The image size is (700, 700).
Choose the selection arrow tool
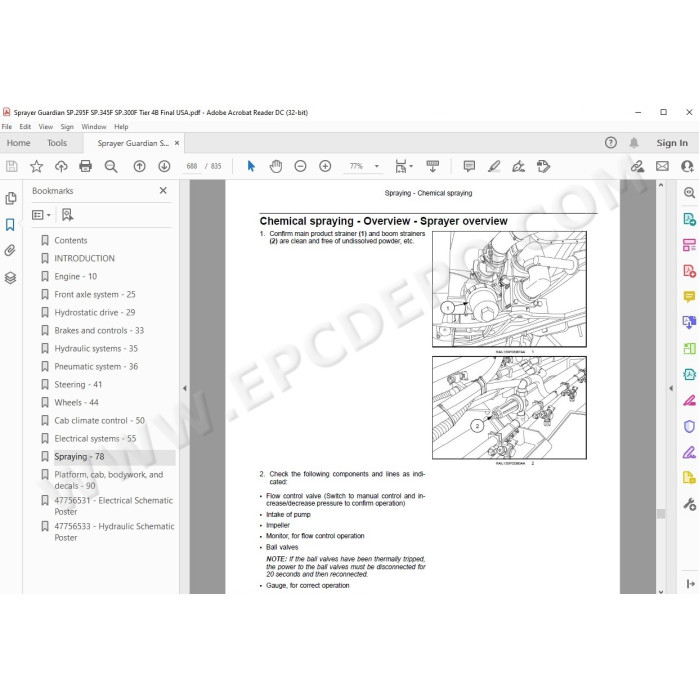251,167
